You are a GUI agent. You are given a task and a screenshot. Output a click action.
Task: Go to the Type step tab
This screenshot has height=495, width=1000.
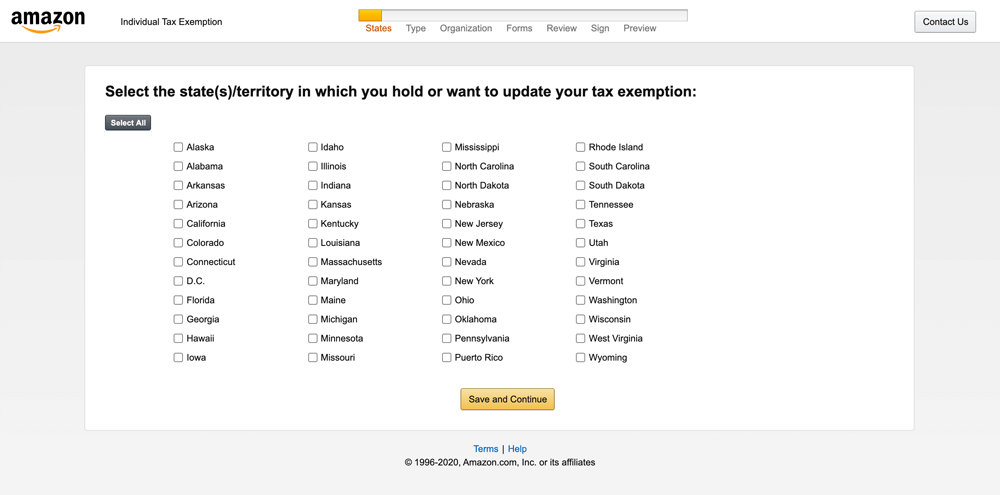[x=416, y=28]
